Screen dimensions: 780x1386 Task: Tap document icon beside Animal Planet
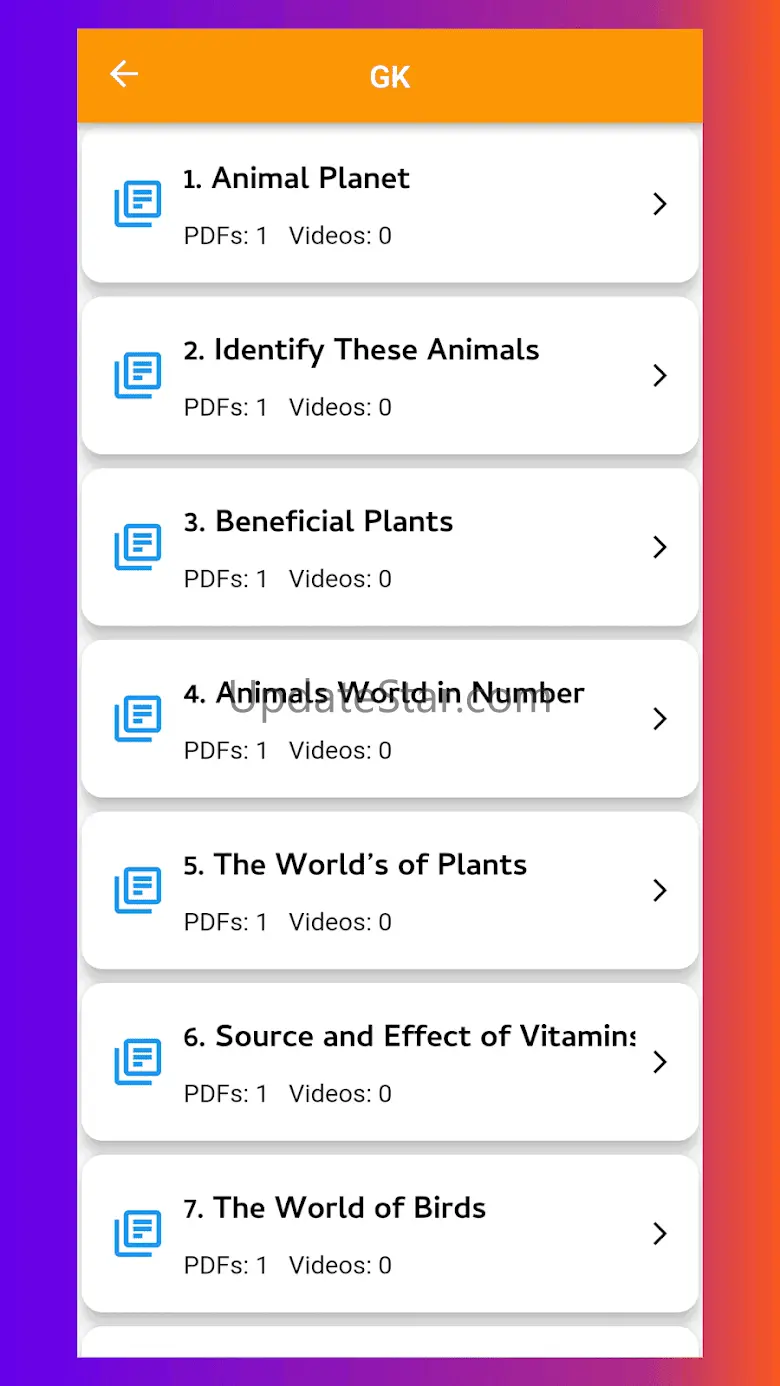137,204
